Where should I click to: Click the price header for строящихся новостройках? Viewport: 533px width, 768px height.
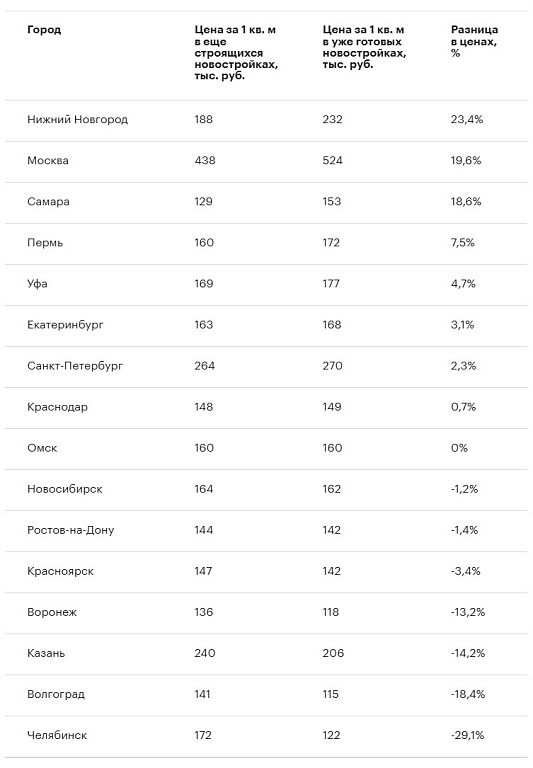pos(236,52)
